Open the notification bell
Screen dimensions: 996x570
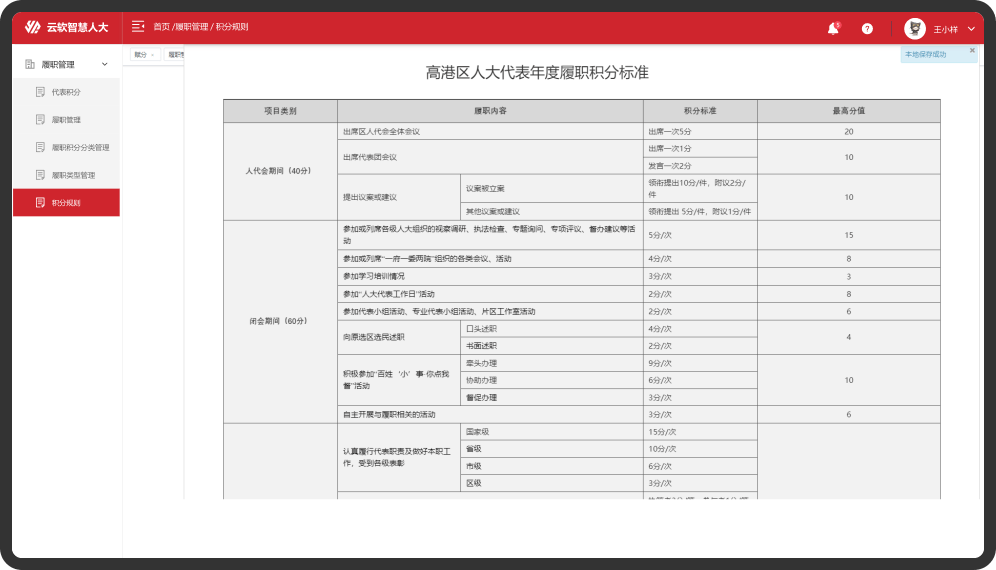[x=832, y=29]
